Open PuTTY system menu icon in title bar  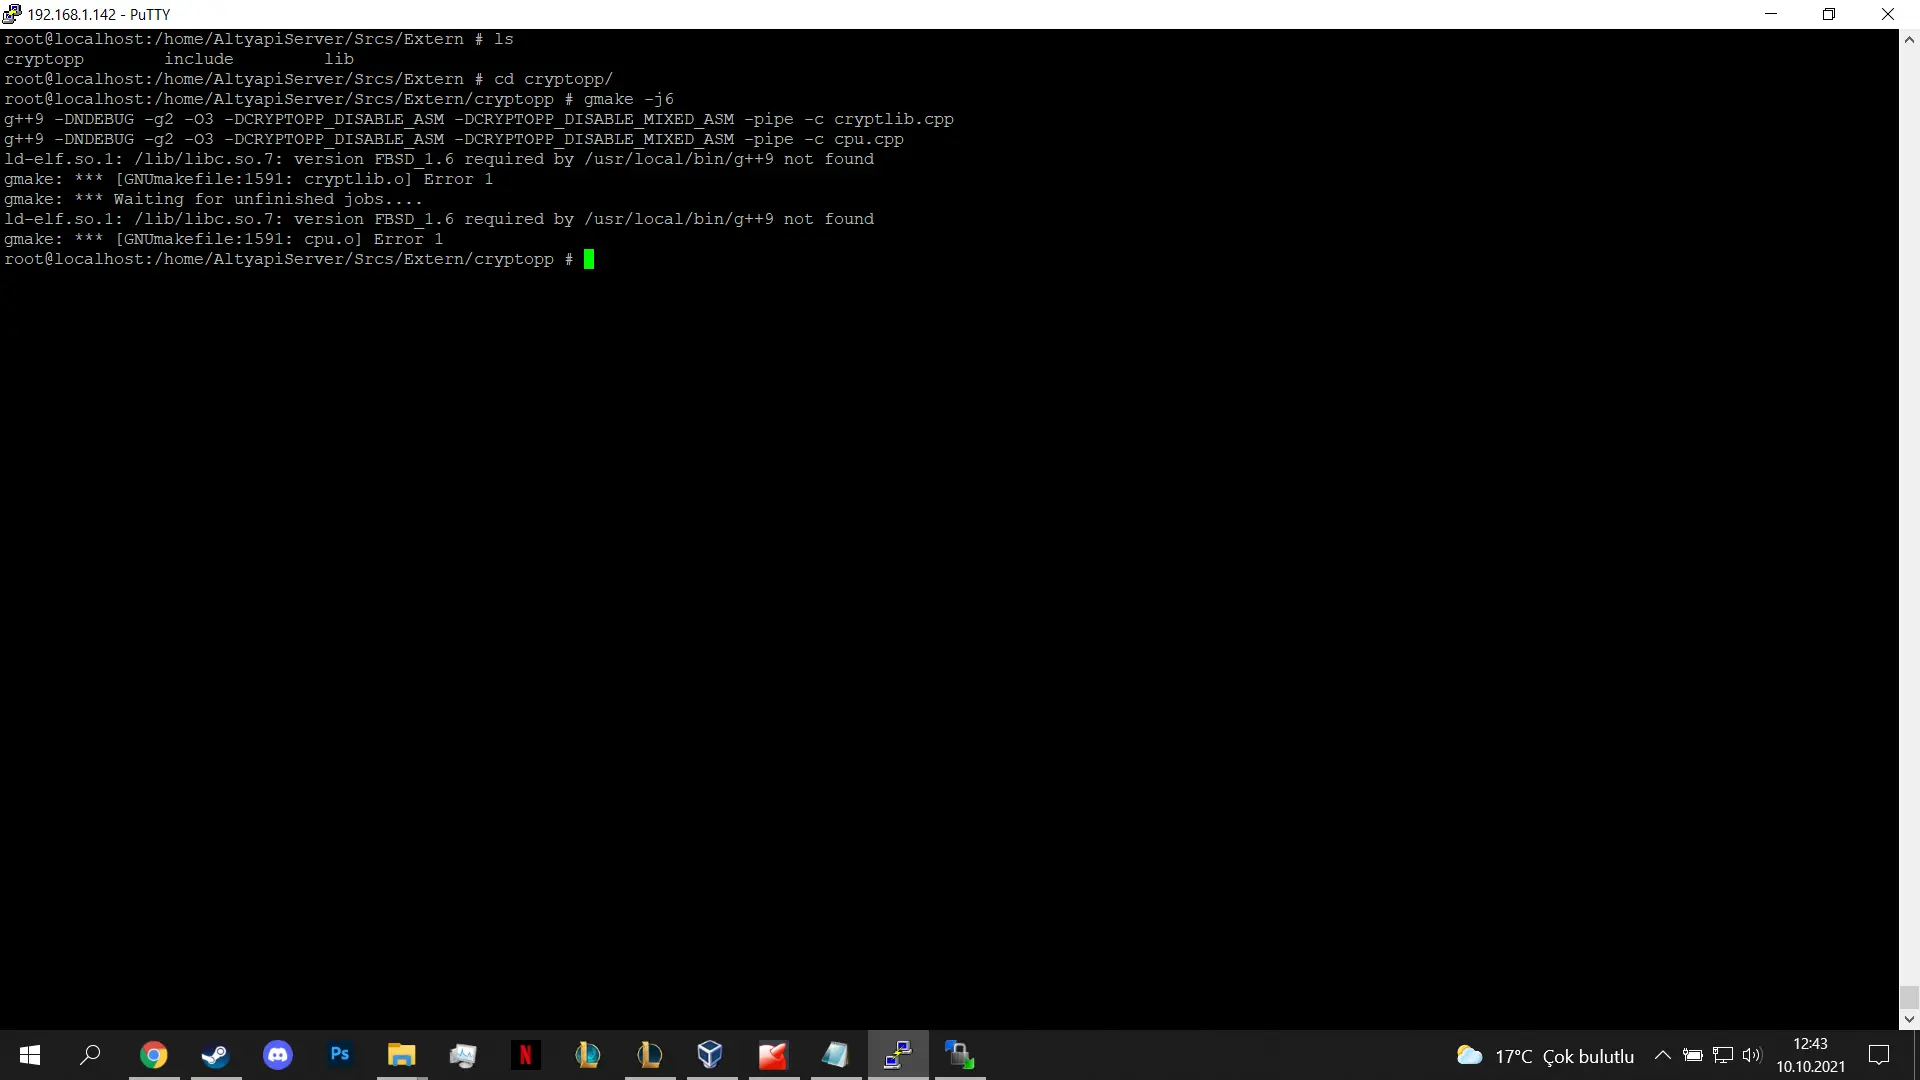(x=12, y=14)
